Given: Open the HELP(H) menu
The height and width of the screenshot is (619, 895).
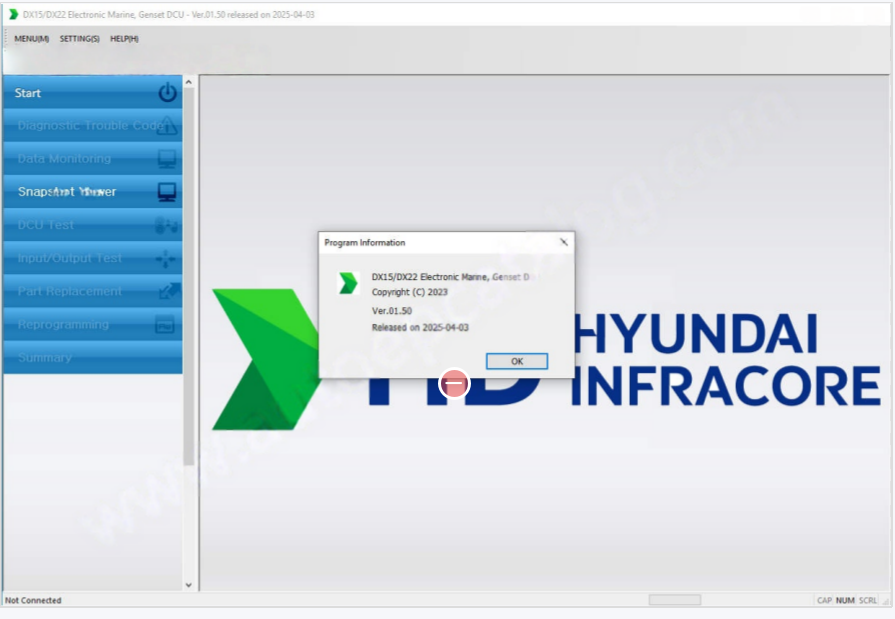Looking at the screenshot, I should (x=124, y=39).
